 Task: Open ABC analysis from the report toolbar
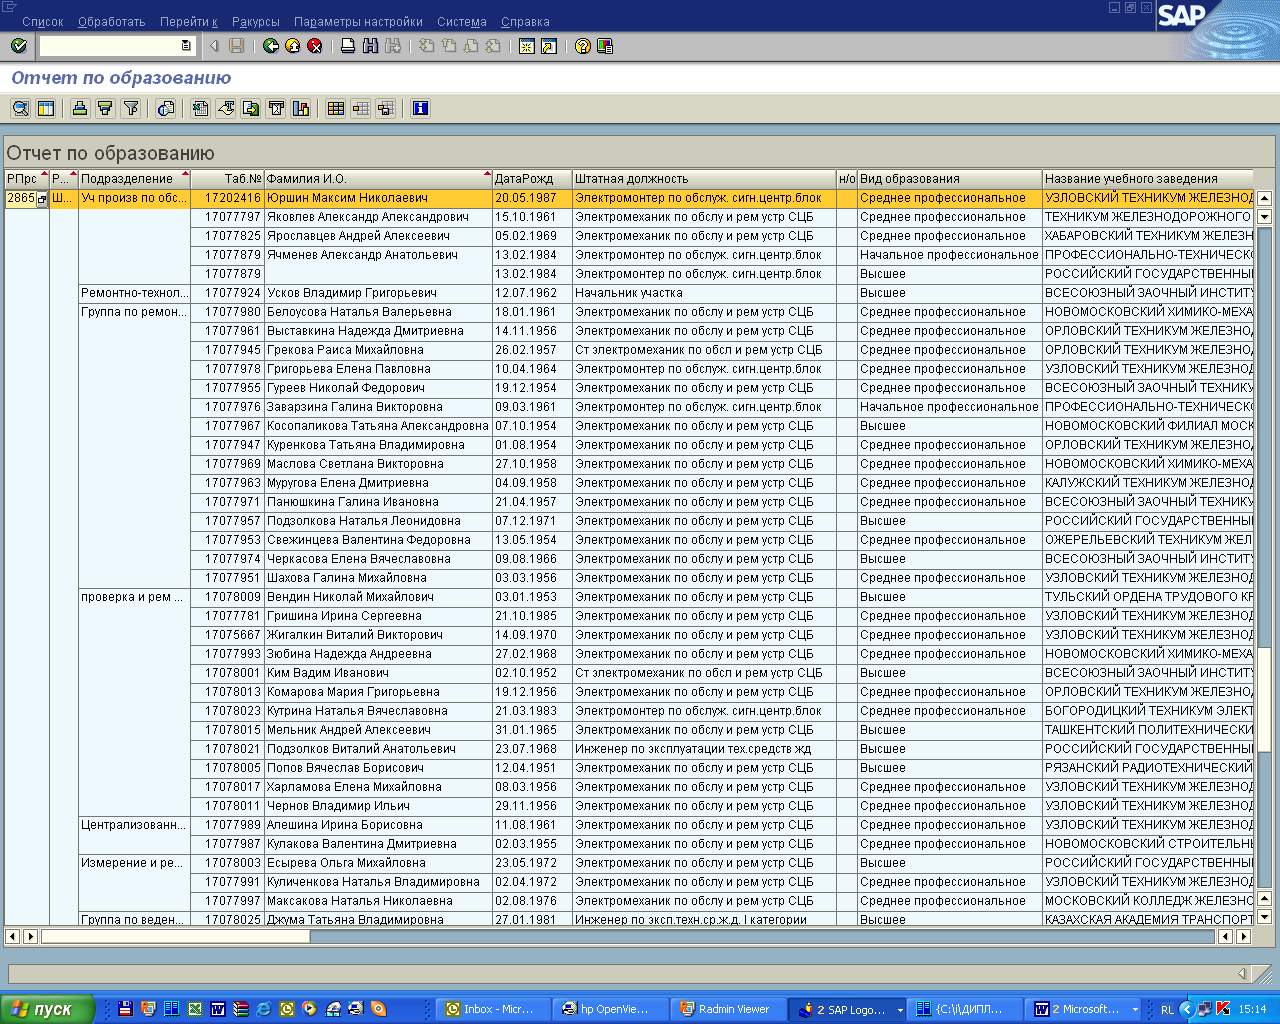[301, 108]
